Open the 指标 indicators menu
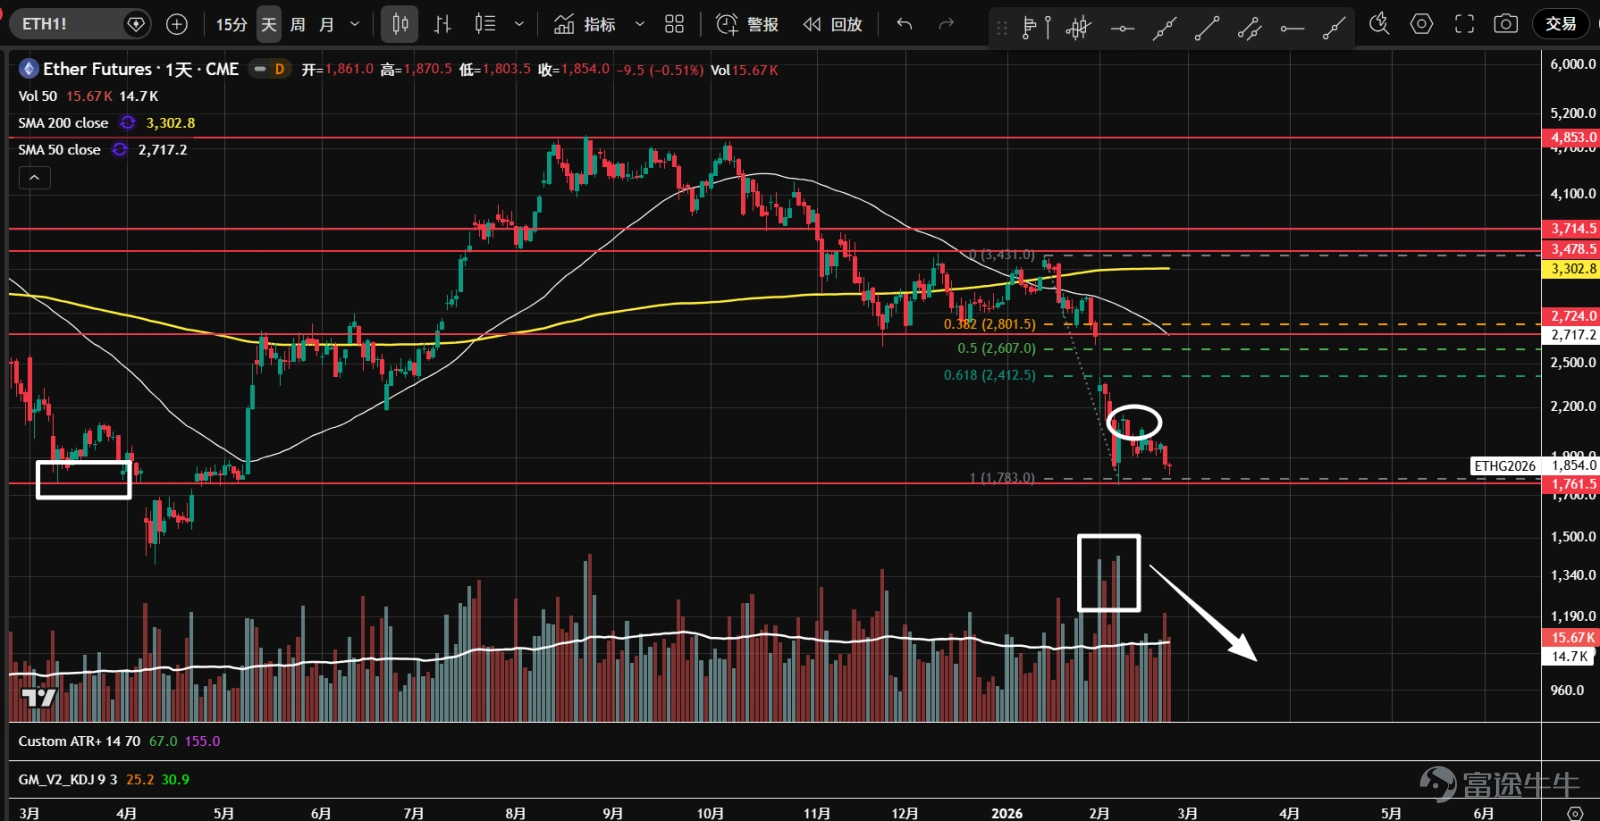The width and height of the screenshot is (1600, 821). pos(585,24)
